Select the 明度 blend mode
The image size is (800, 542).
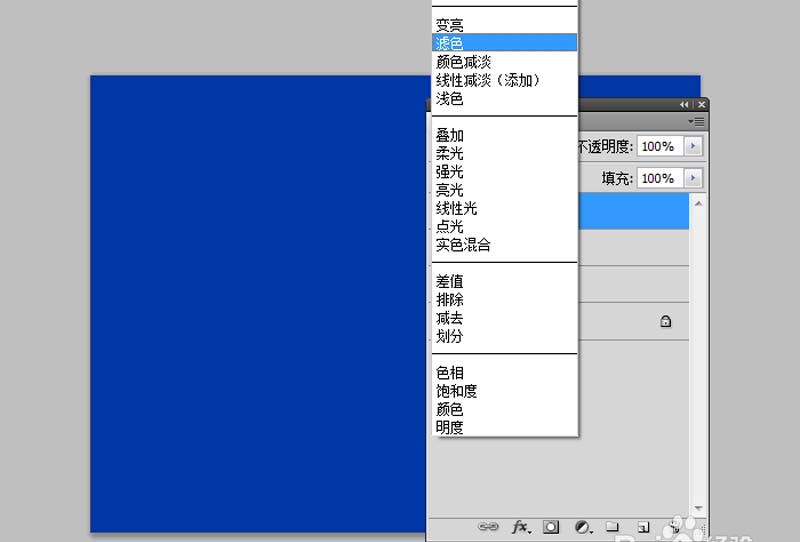504,427
